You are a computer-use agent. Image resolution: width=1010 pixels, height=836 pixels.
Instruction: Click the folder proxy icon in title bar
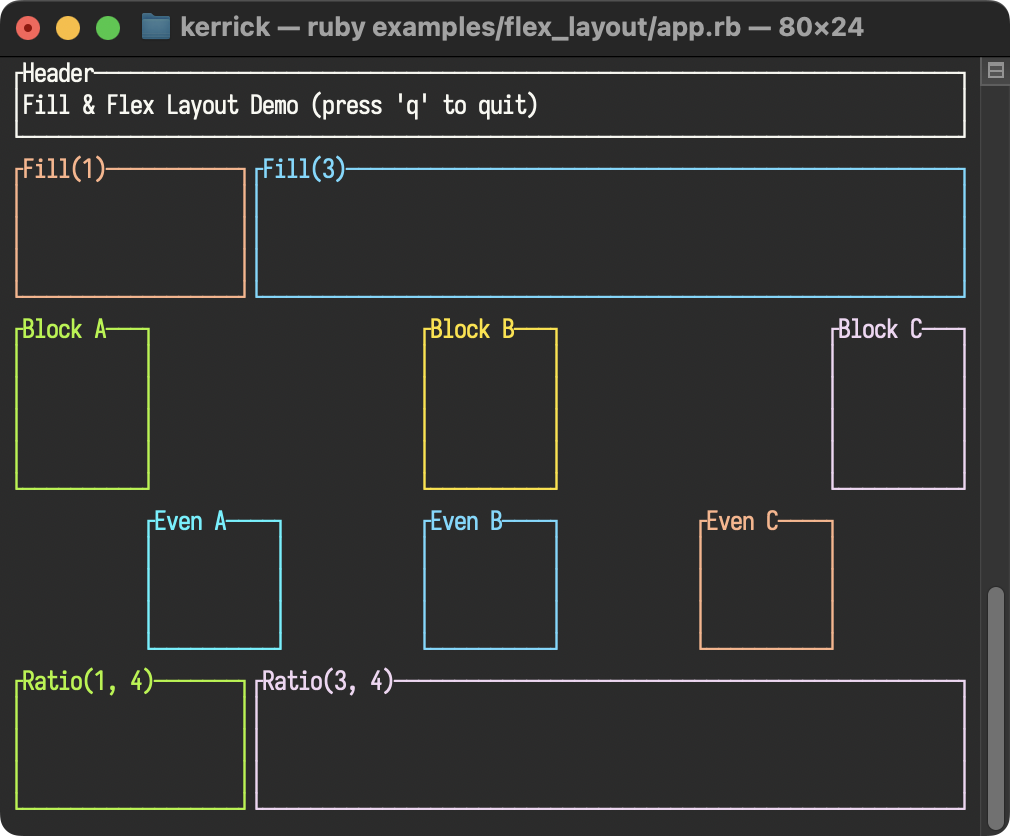click(x=155, y=26)
